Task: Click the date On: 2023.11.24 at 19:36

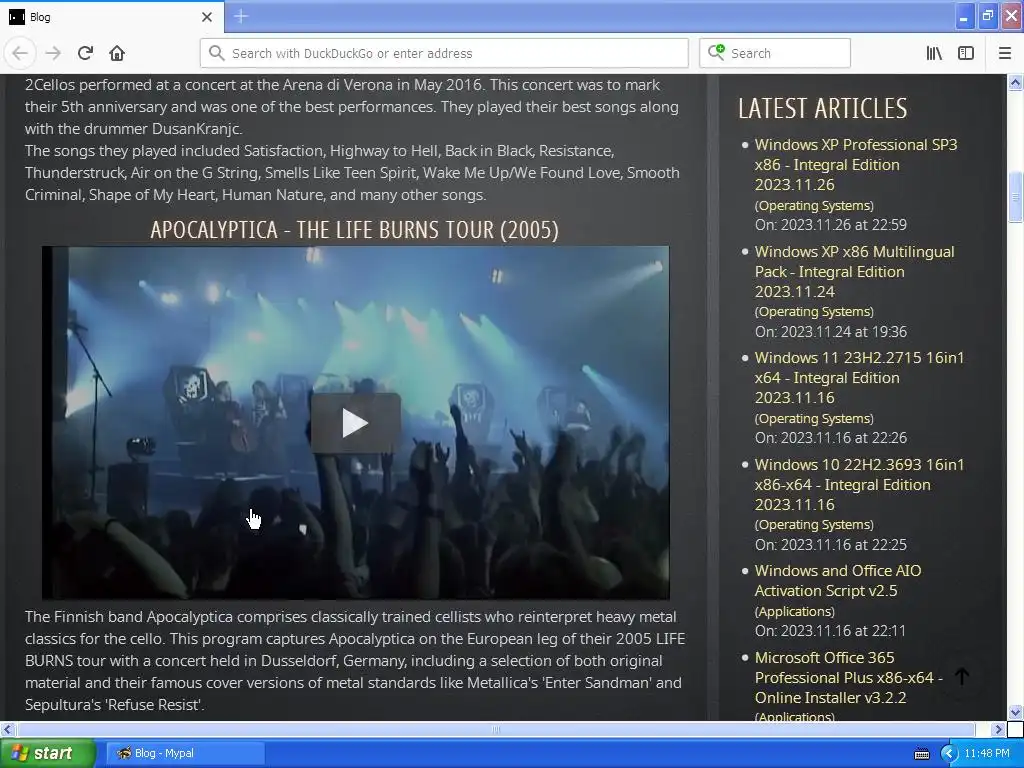Action: click(831, 332)
